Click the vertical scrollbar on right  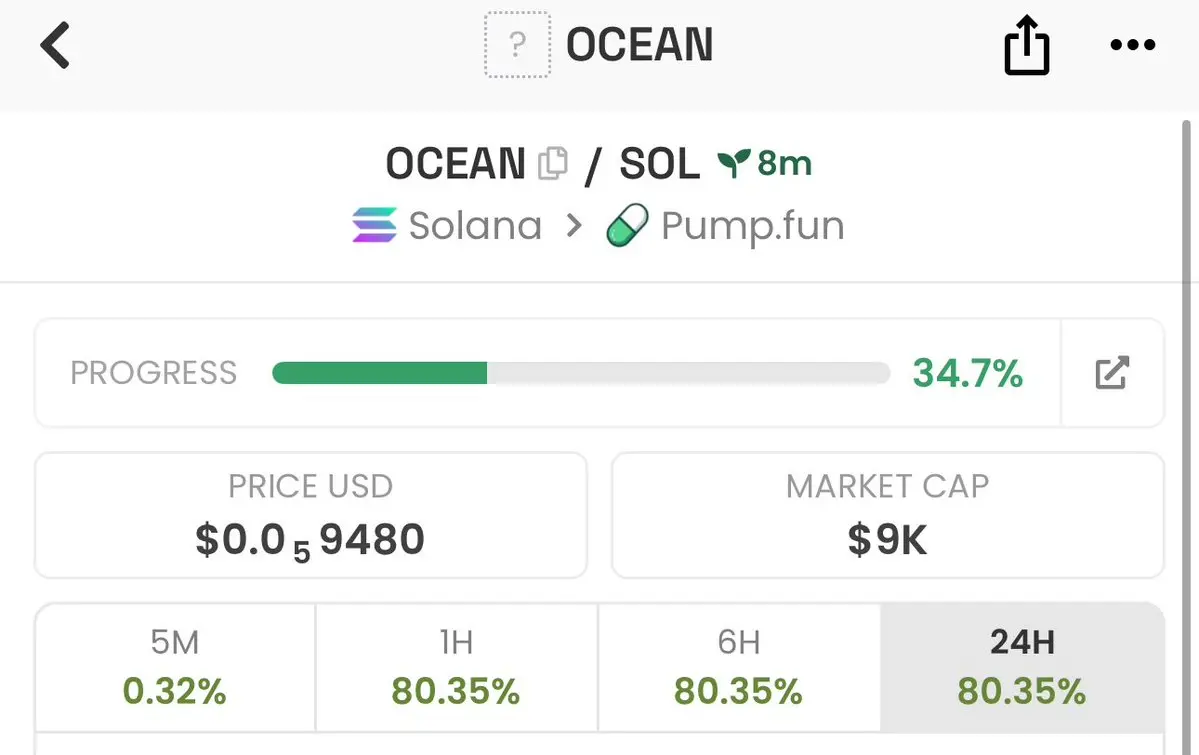tap(1186, 436)
